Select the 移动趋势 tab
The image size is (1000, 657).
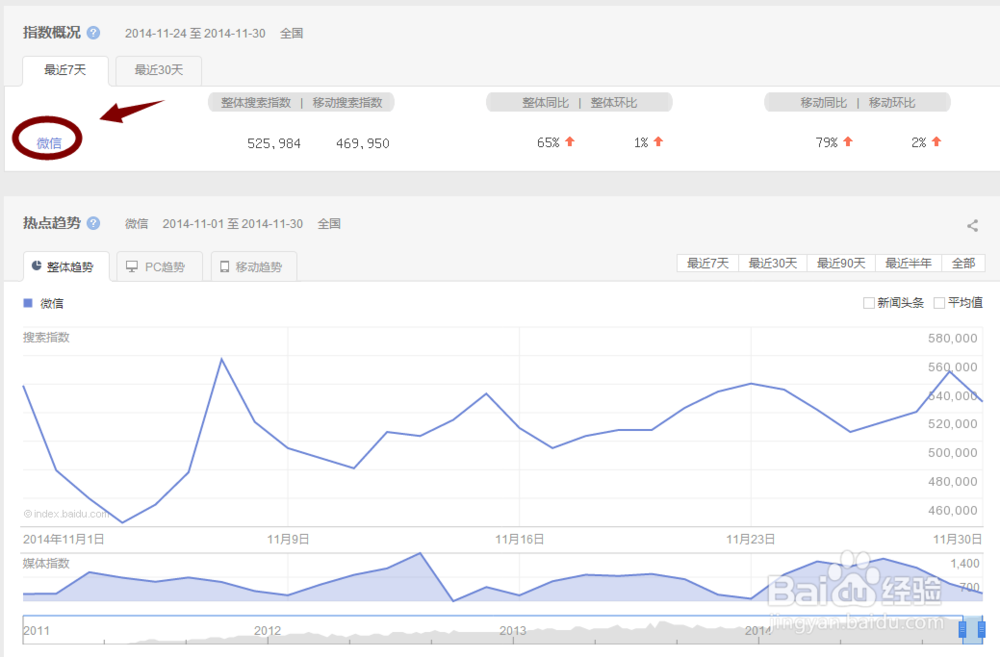coord(253,267)
